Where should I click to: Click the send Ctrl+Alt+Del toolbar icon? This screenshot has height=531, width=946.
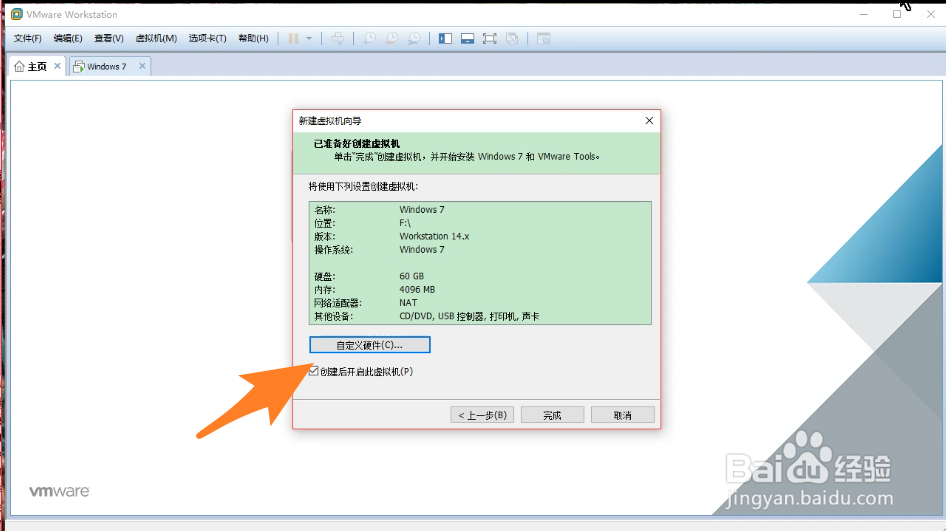tap(338, 39)
